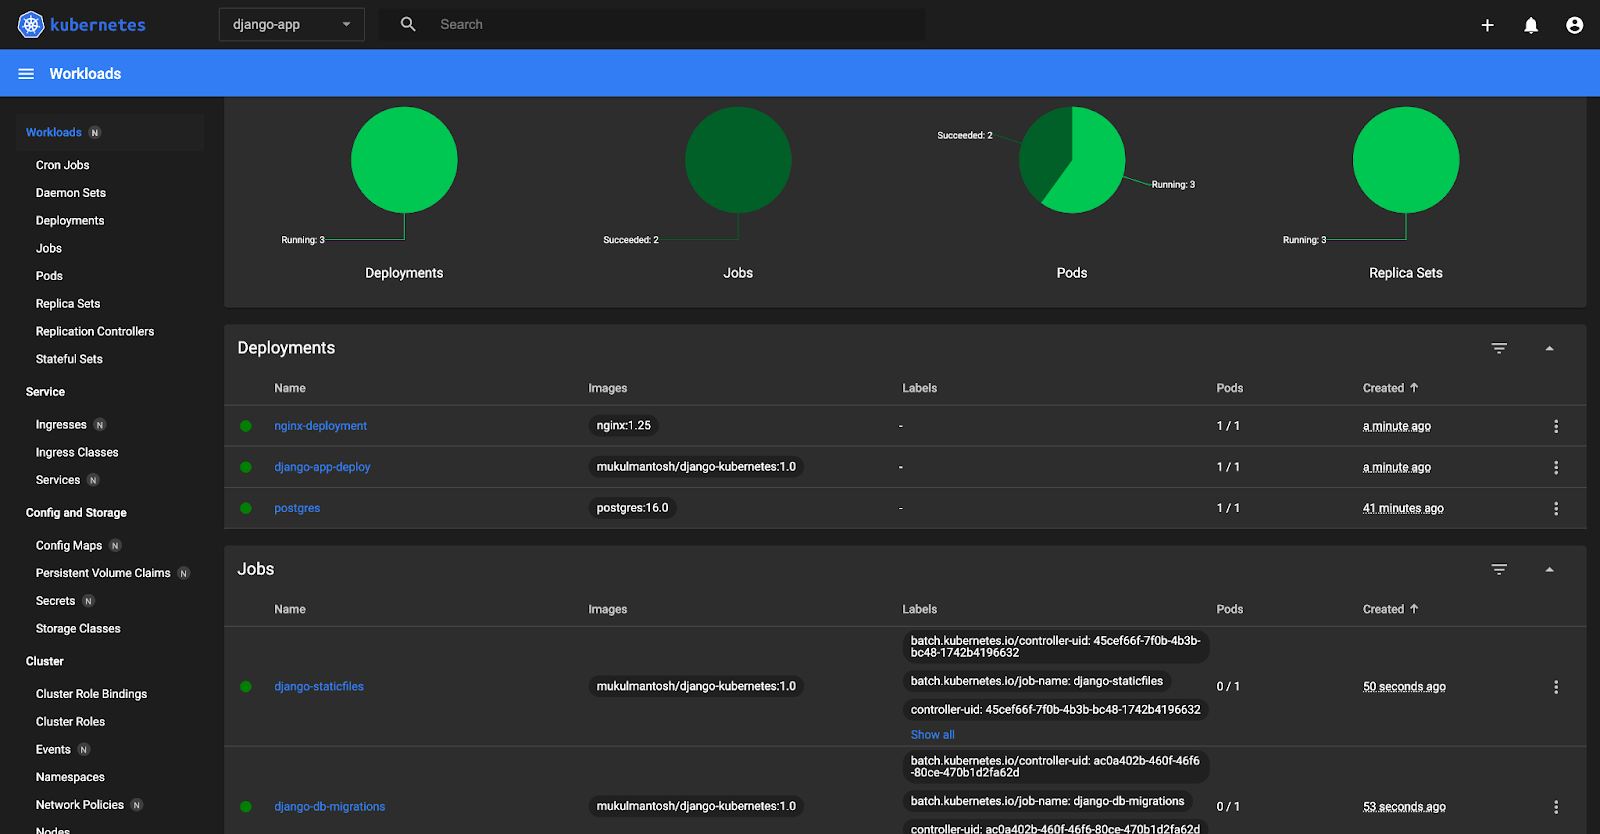
Task: Select Pods in the sidebar
Action: (49, 276)
